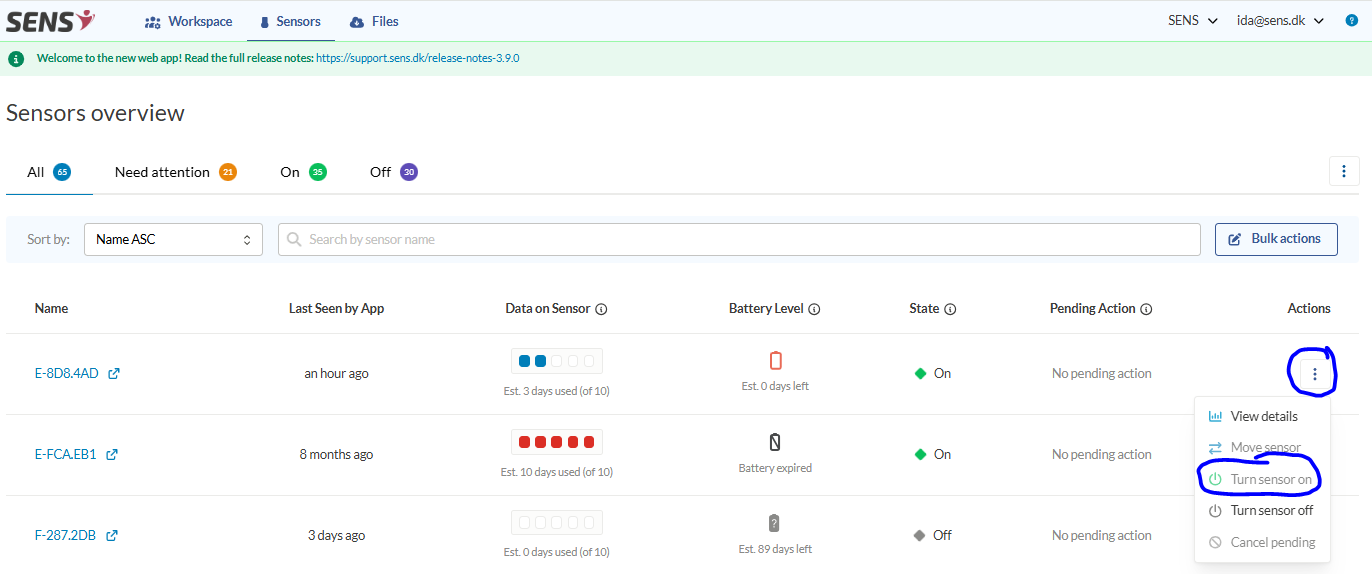Click the Search by sensor name field

[x=738, y=239]
